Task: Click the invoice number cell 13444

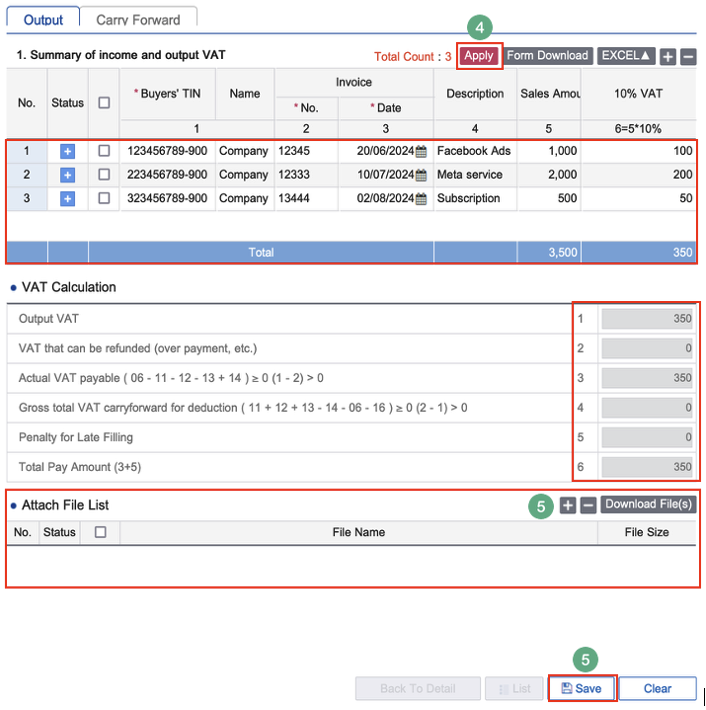Action: click(307, 198)
